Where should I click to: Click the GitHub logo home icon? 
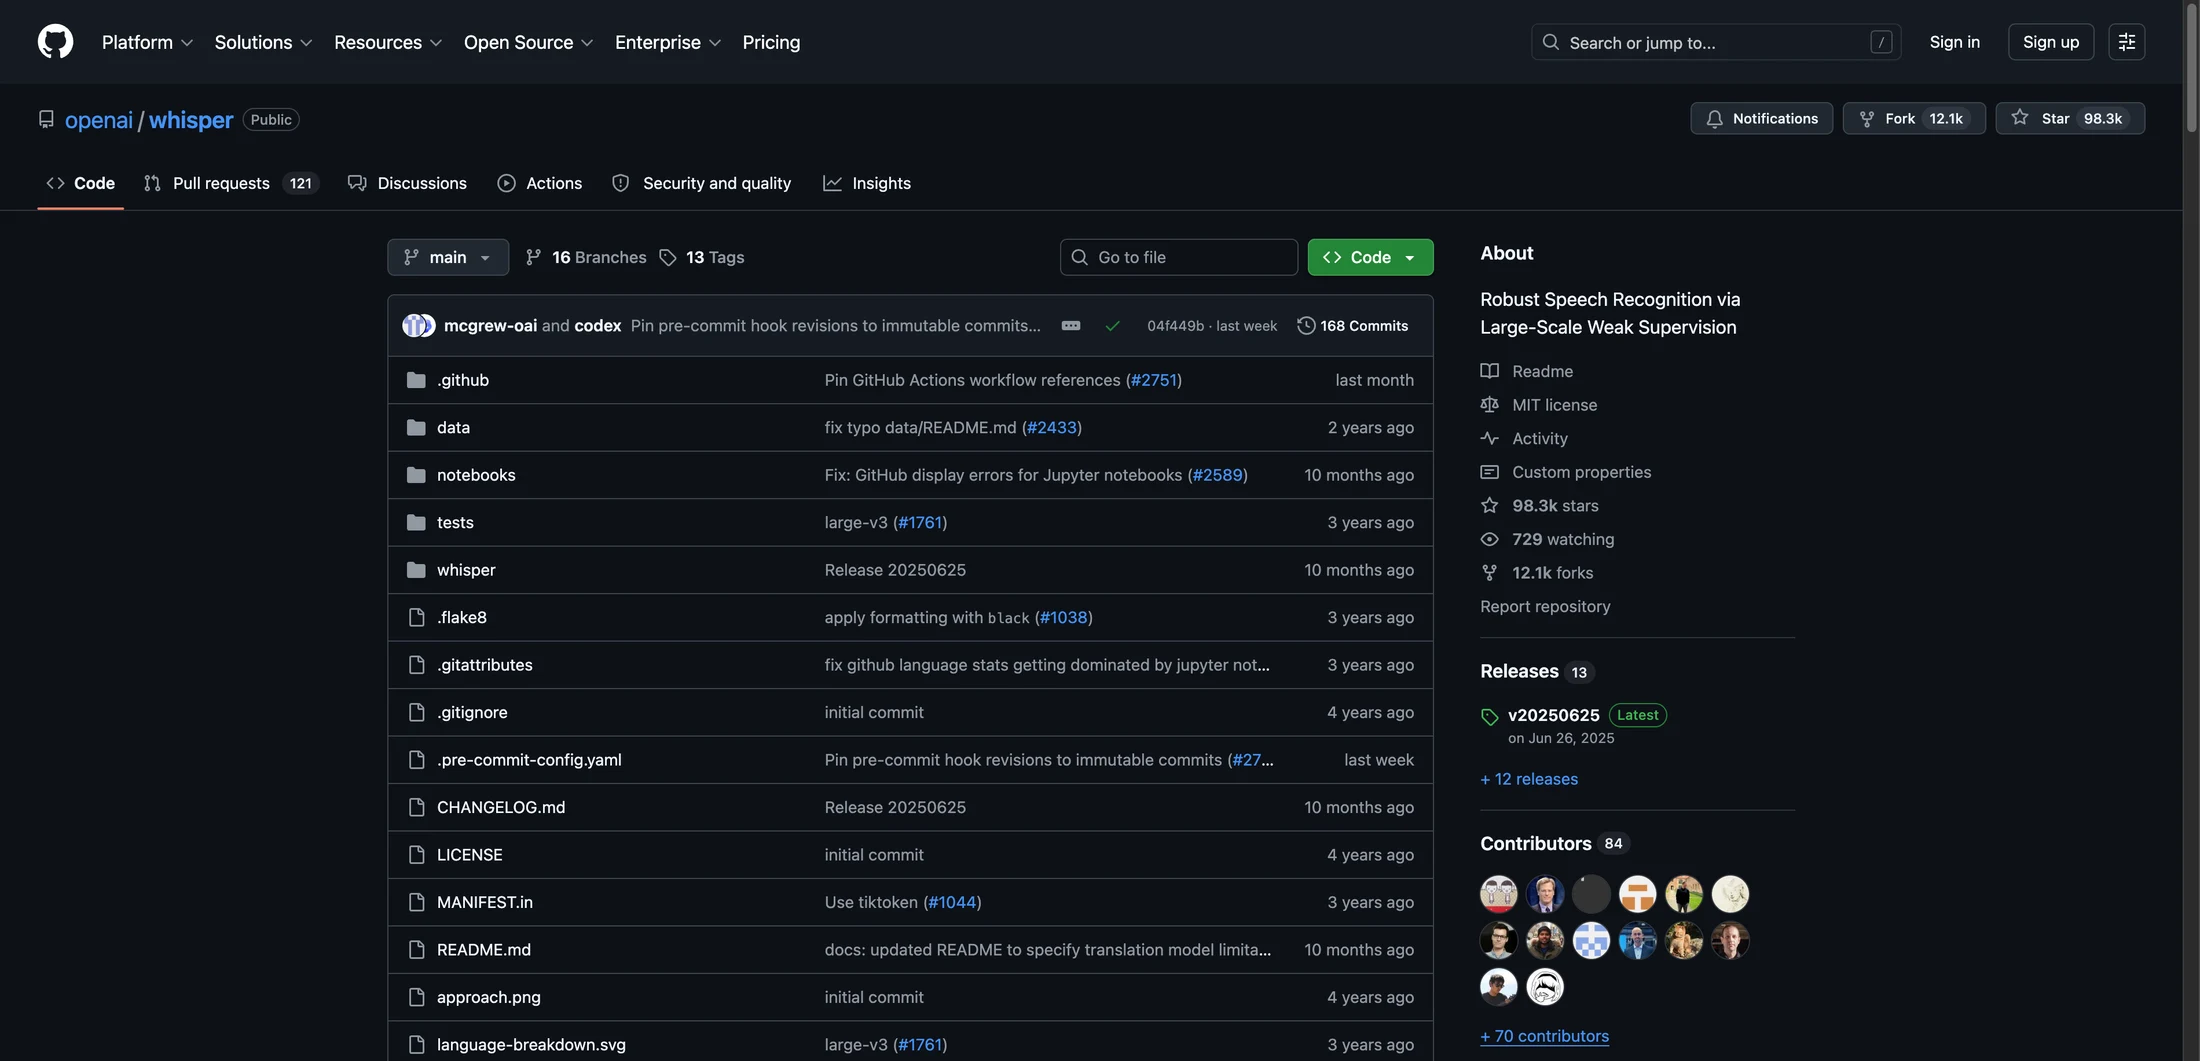[x=55, y=42]
